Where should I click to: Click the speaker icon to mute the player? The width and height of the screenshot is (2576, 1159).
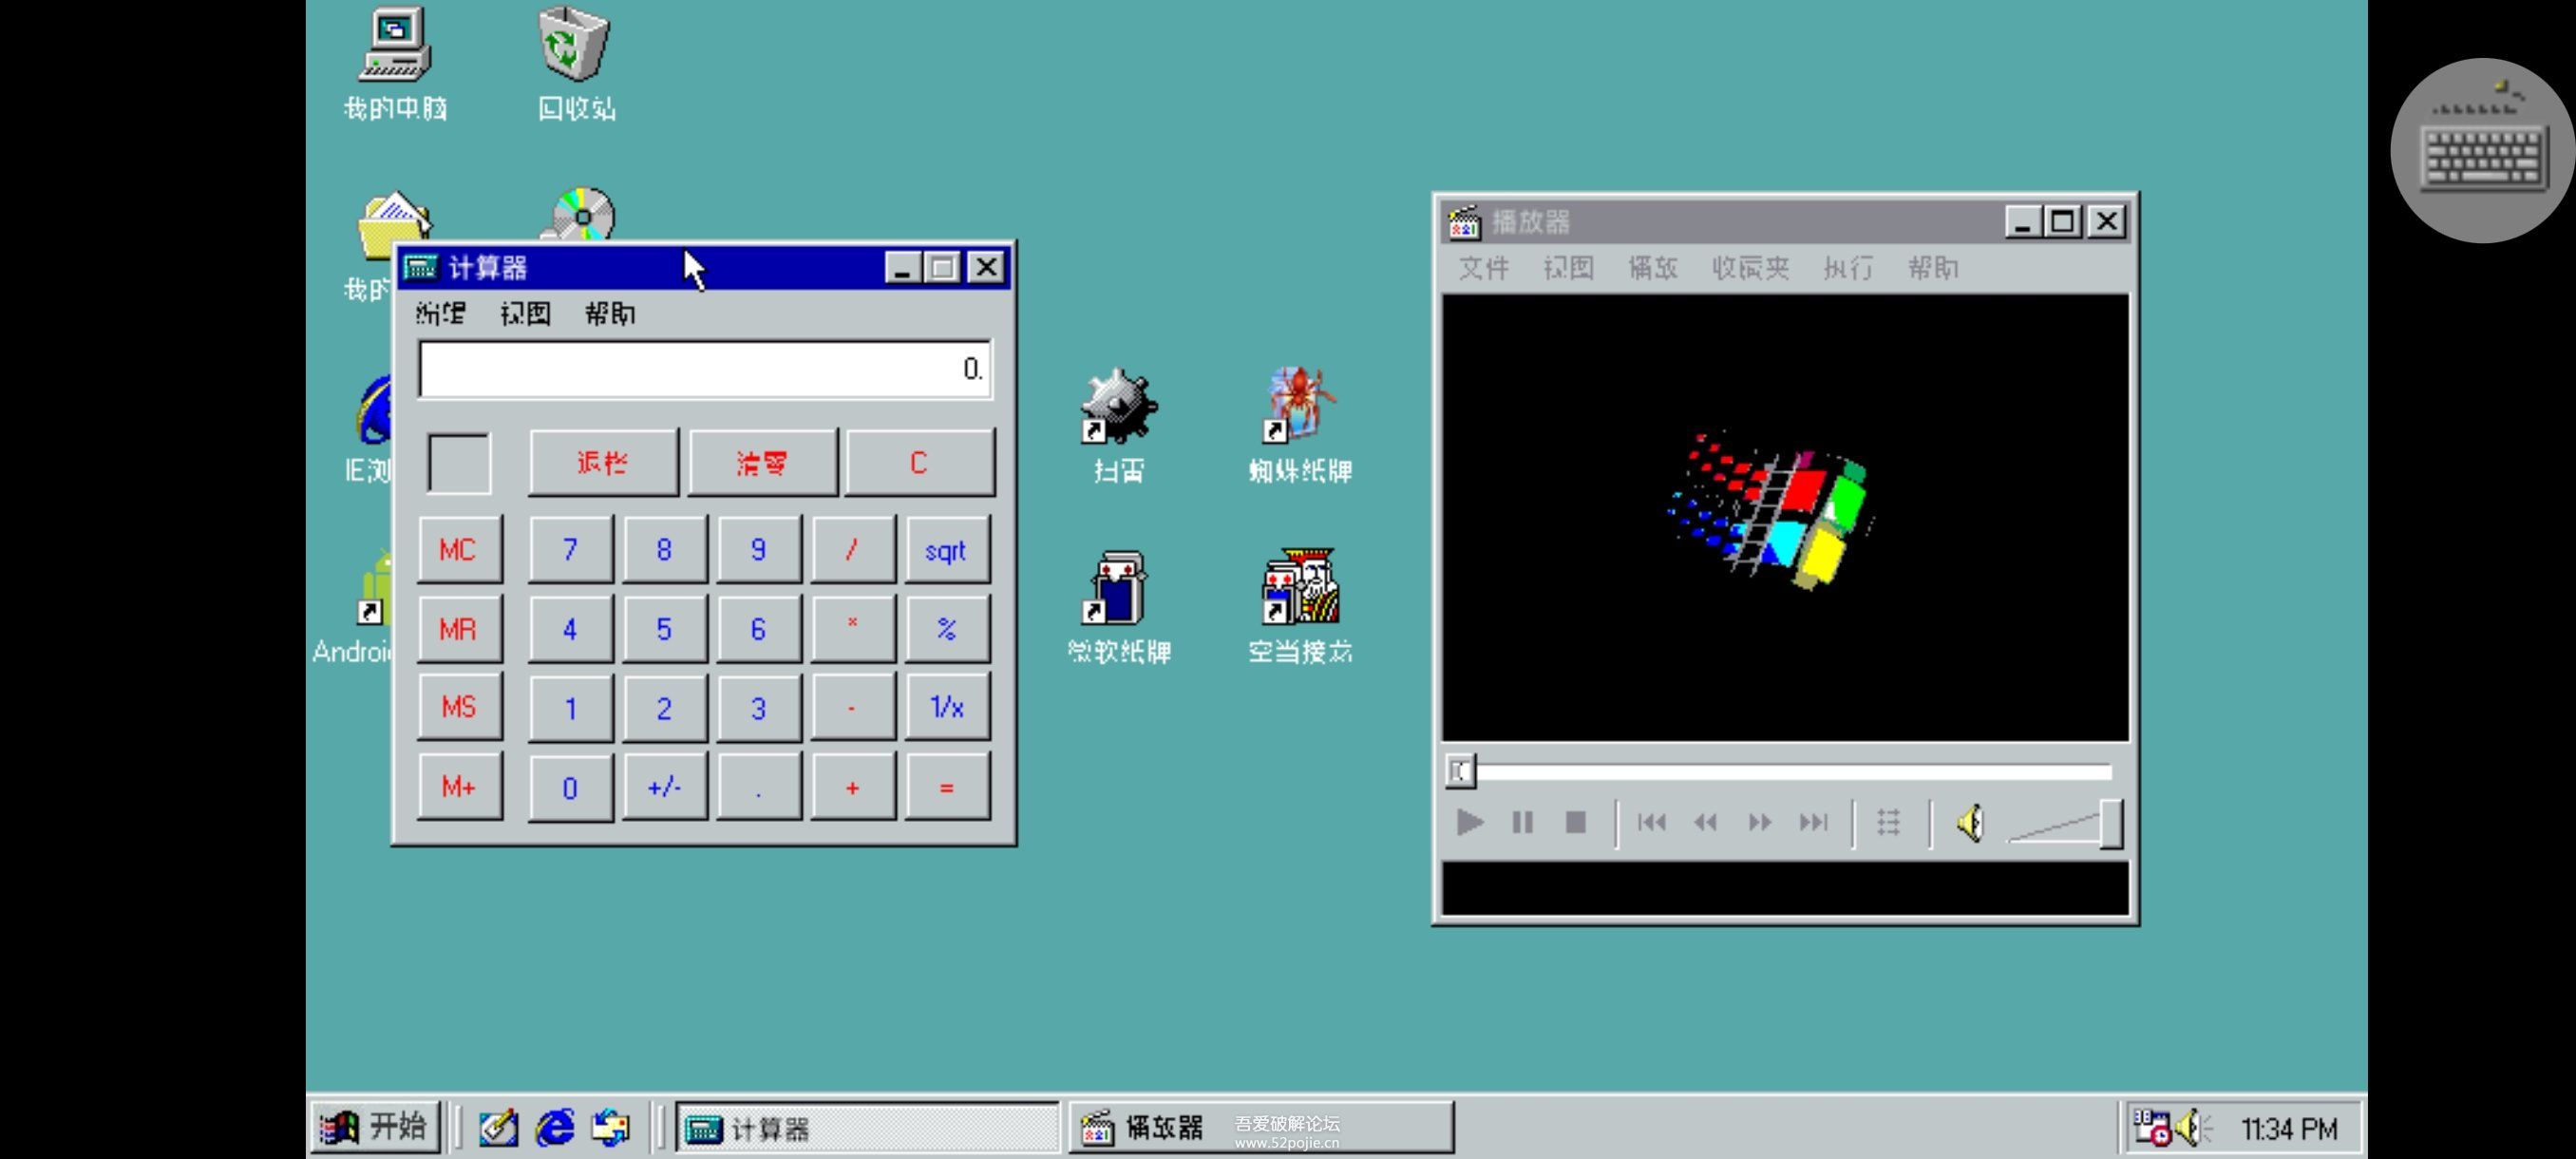(1969, 822)
